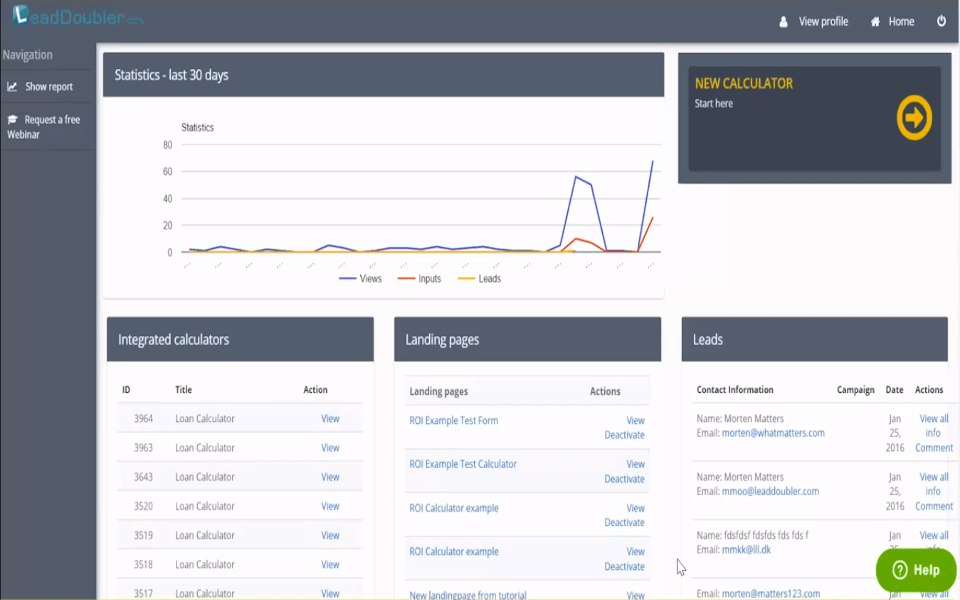Image resolution: width=960 pixels, height=600 pixels.
Task: Open View profile link
Action: (823, 22)
